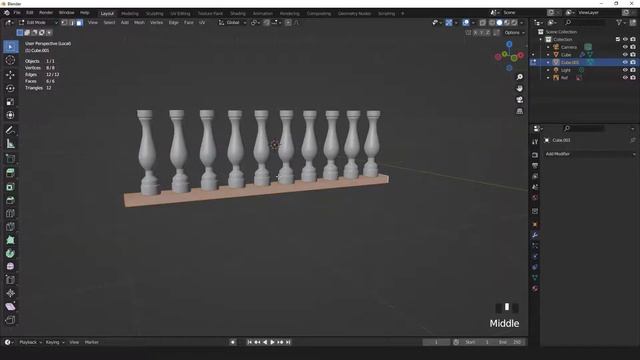
Task: Toggle camera view icon in viewport
Action: click(x=520, y=100)
